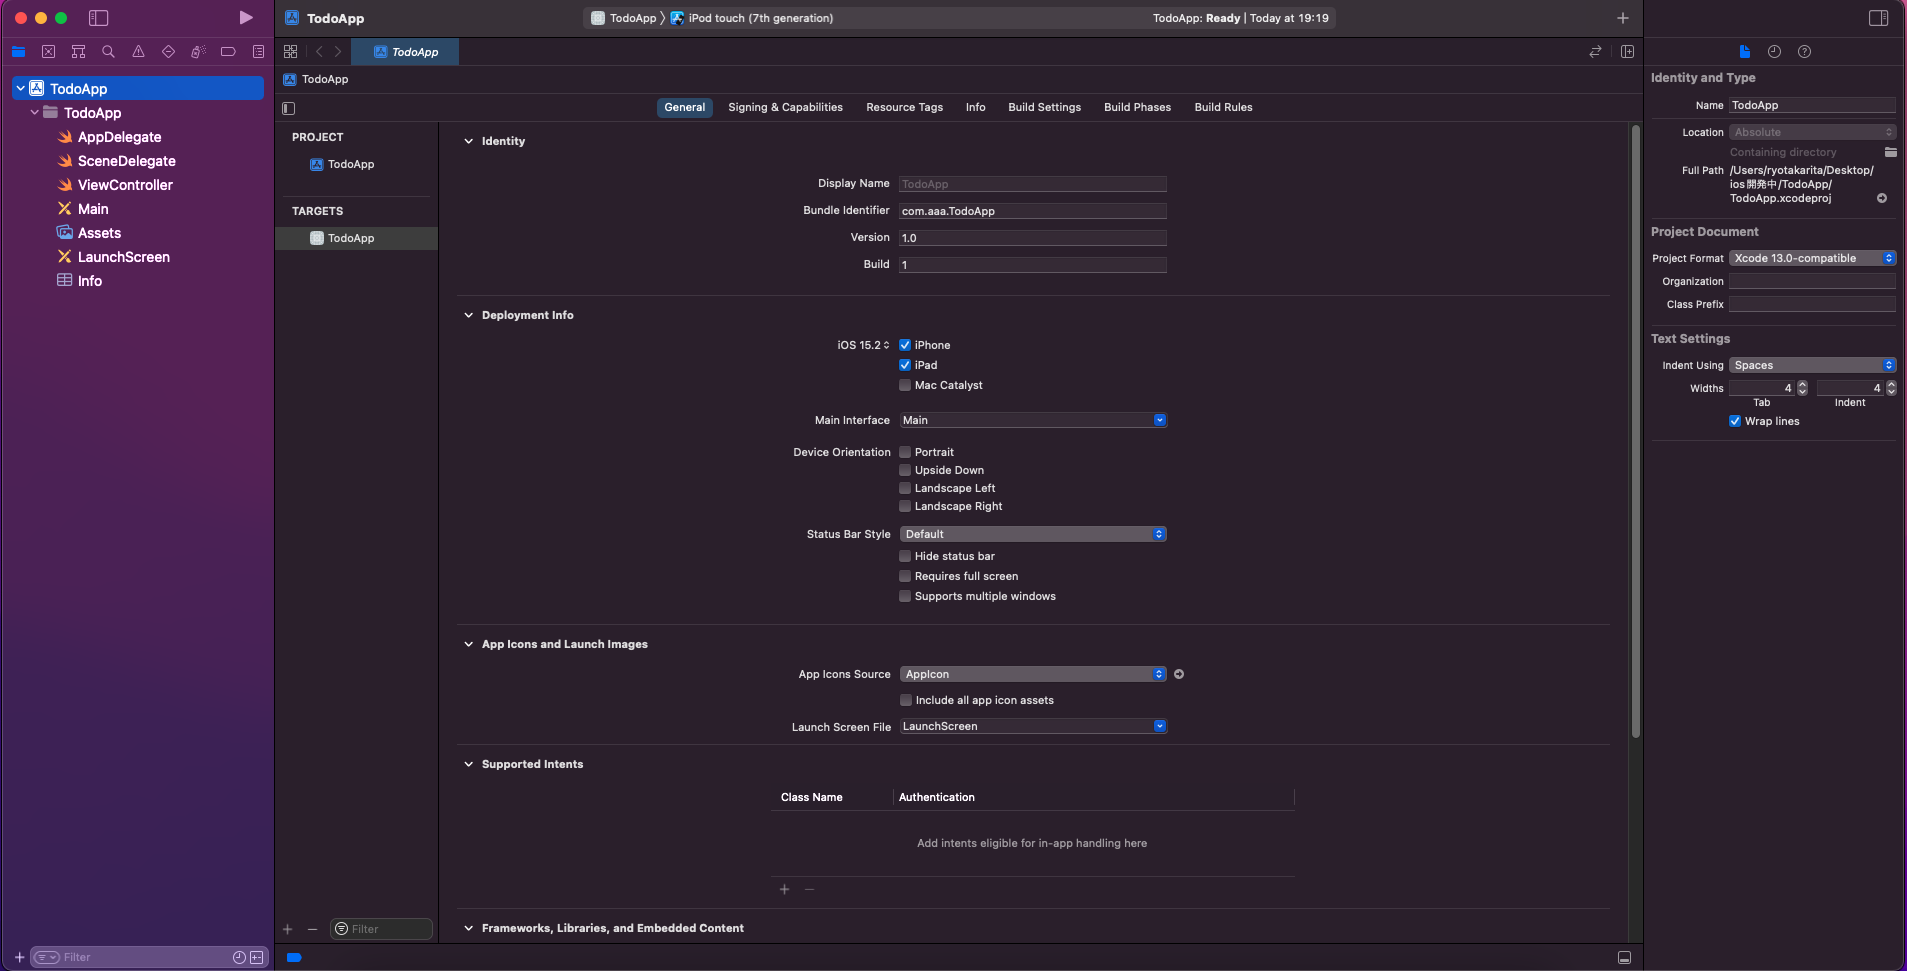Viewport: 1907px width, 971px height.
Task: Open the App Icons Source dropdown
Action: (1033, 674)
